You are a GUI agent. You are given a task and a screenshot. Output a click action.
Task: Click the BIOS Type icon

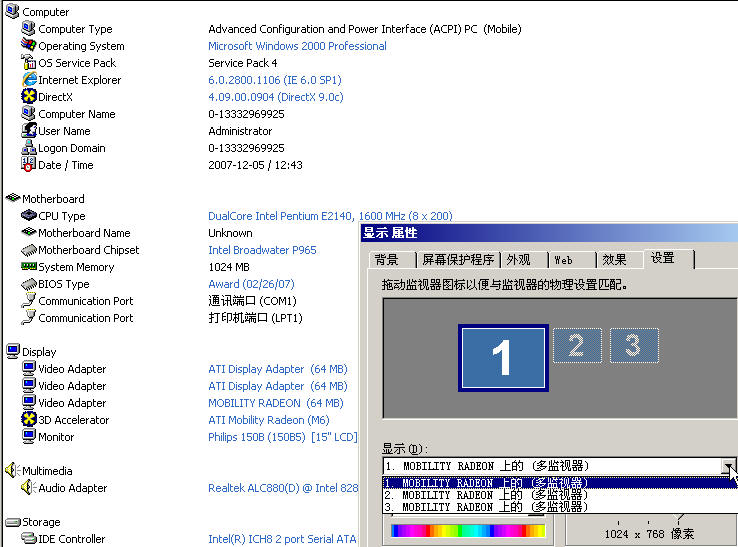(x=29, y=283)
